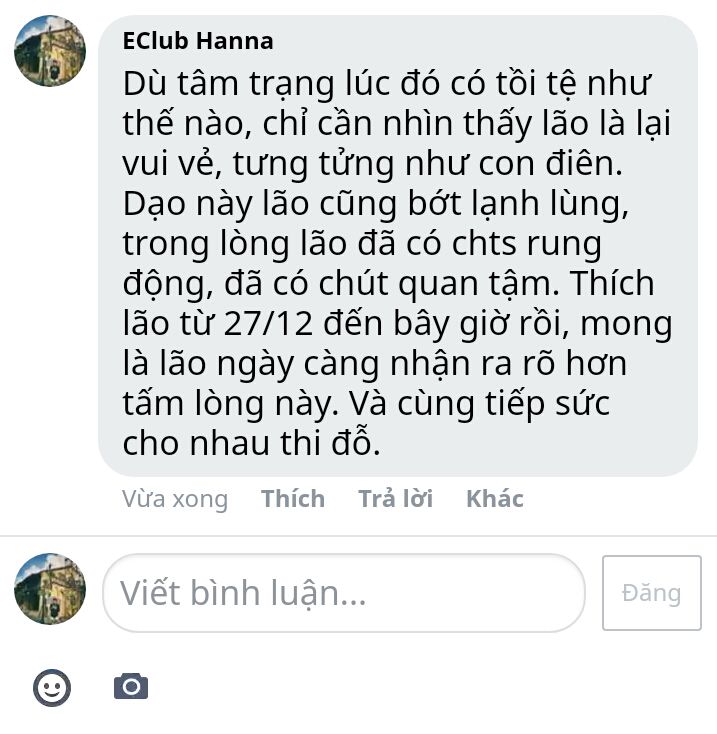Open the emoji sticker picker

(52, 687)
